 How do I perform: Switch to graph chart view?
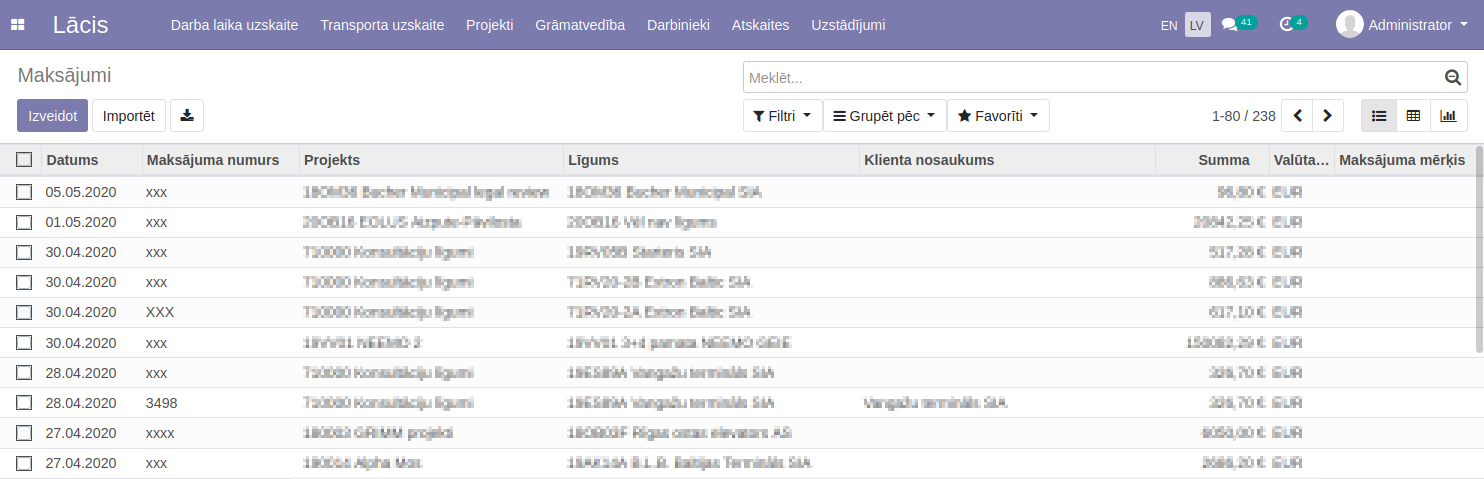[x=1447, y=116]
